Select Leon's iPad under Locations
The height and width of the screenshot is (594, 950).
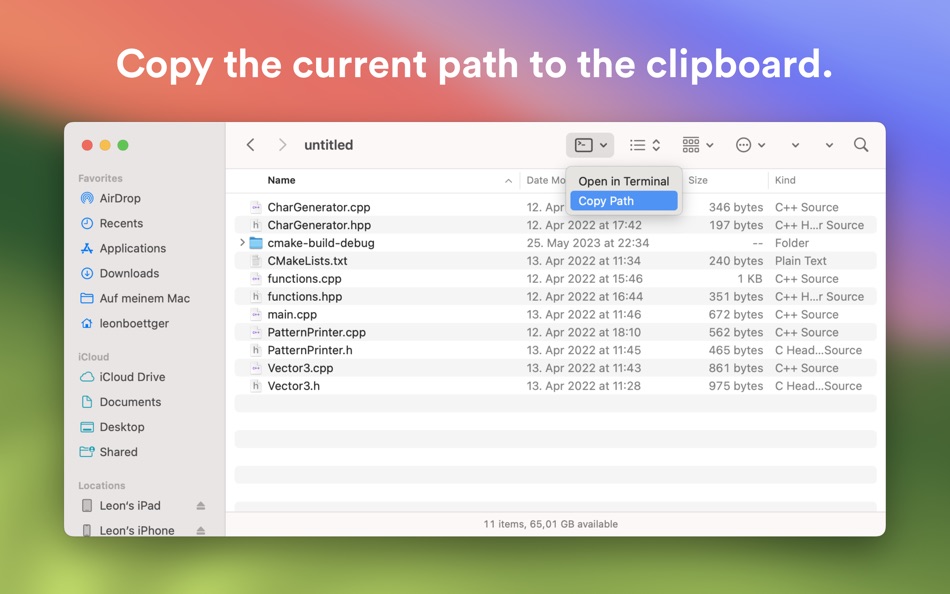(130, 506)
